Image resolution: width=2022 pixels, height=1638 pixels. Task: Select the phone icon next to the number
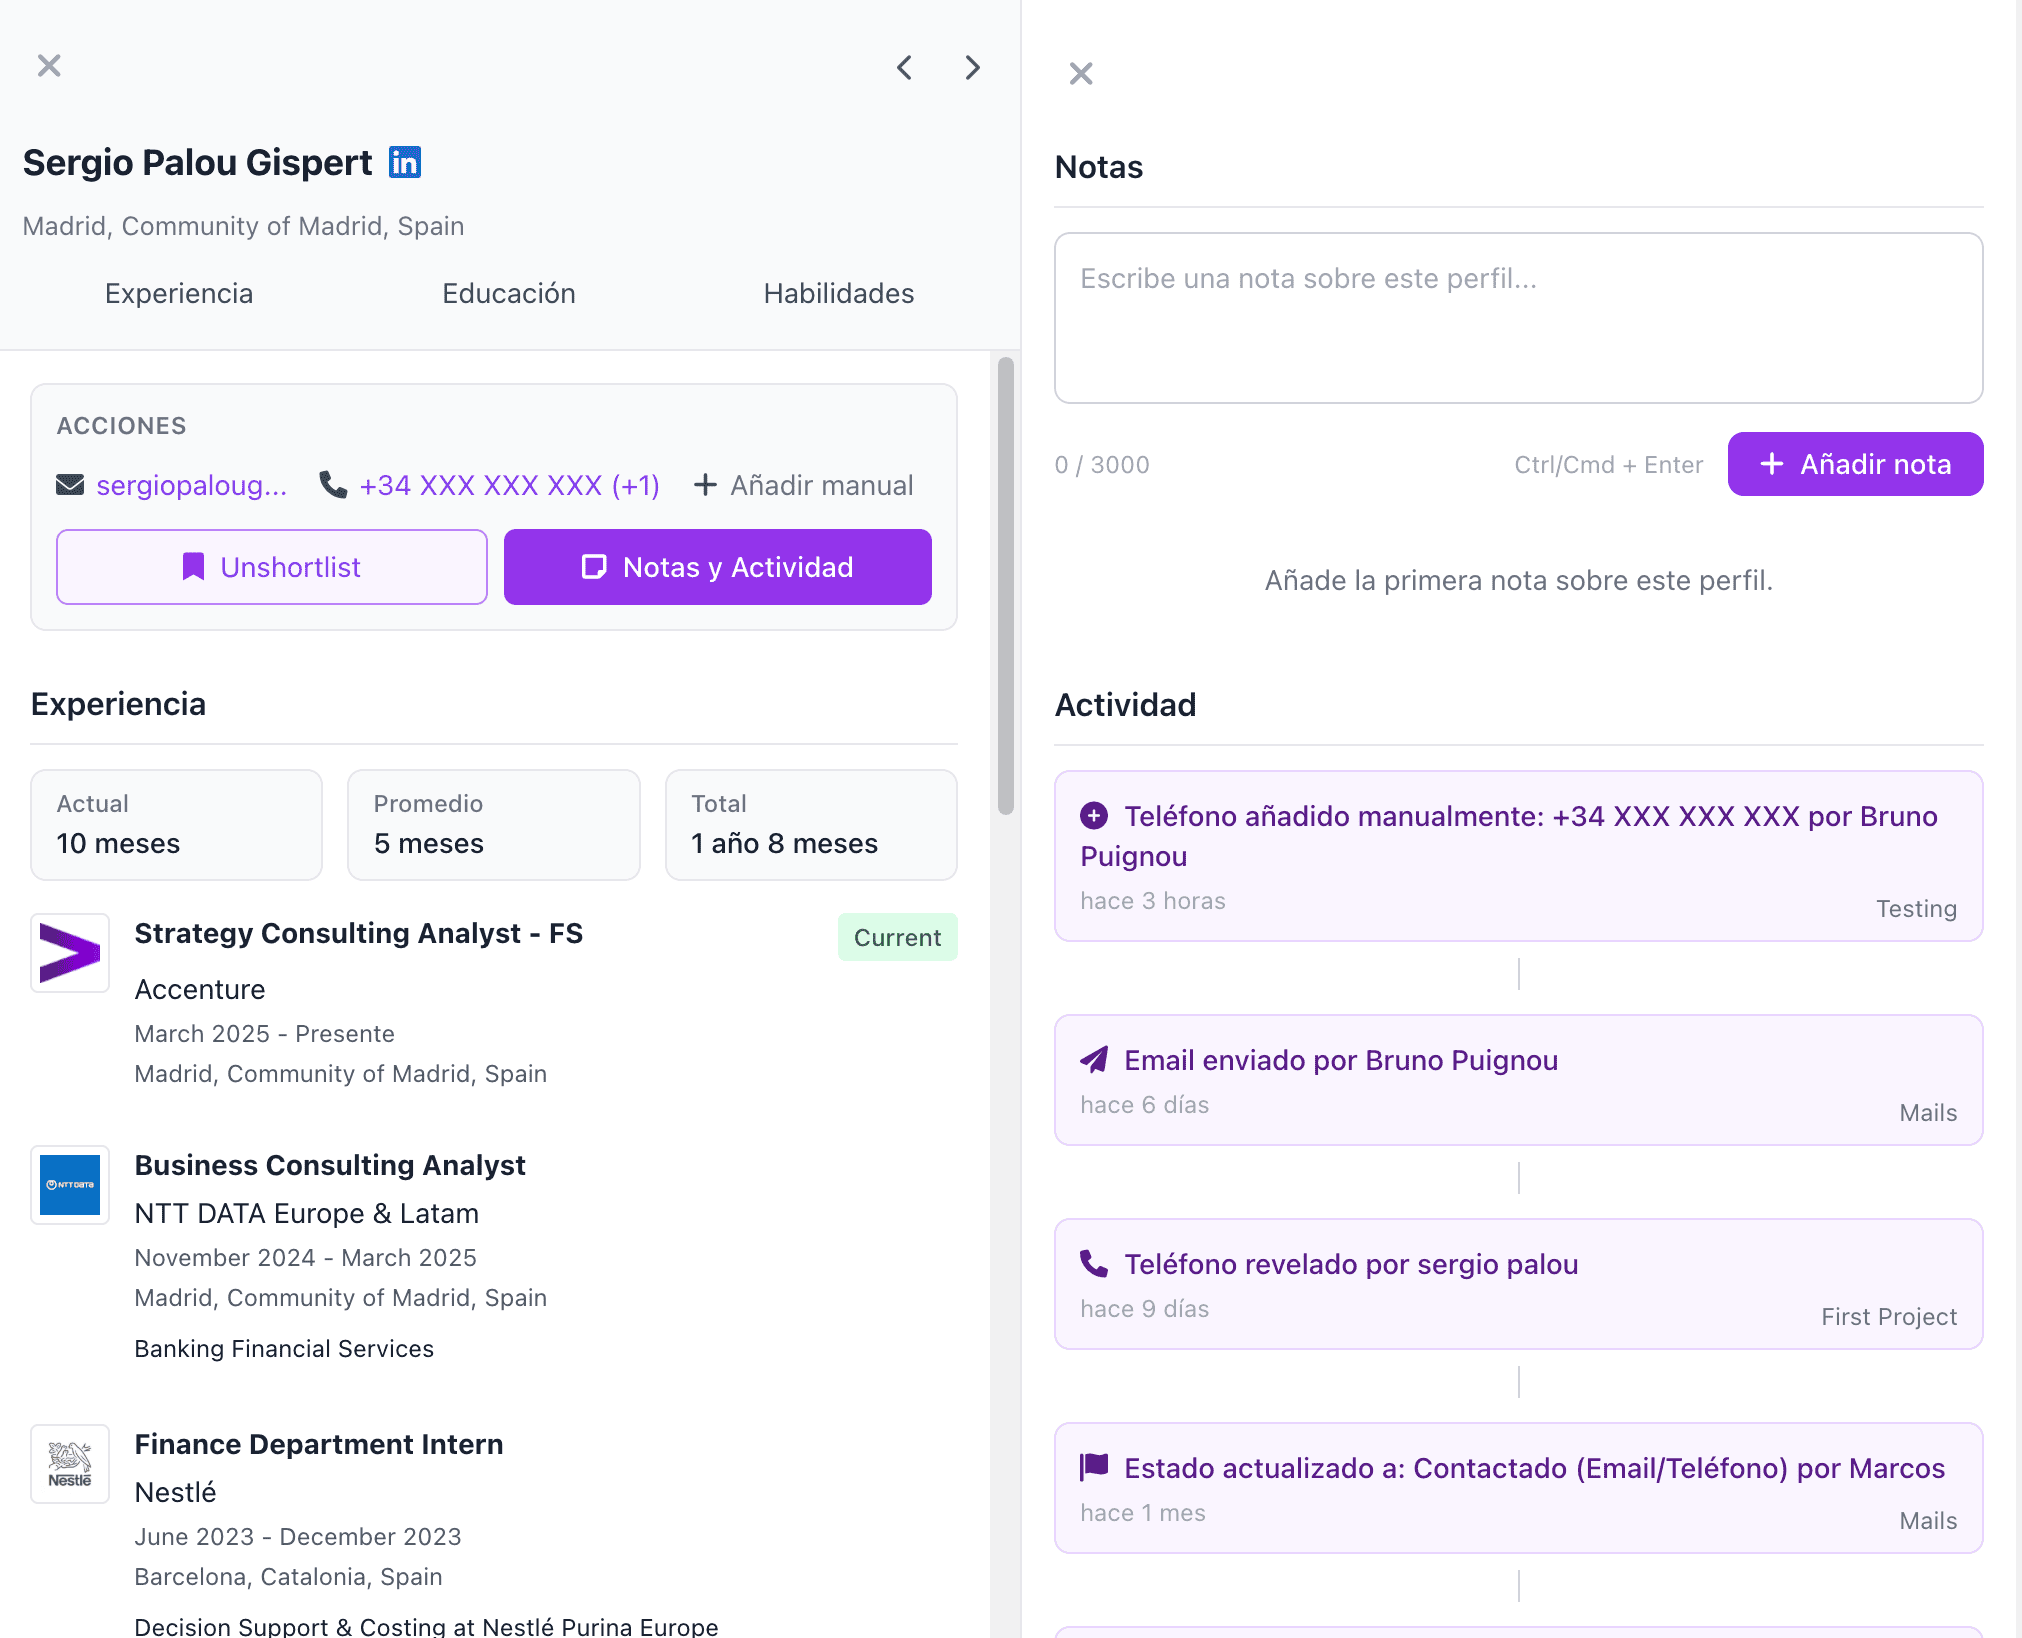333,484
